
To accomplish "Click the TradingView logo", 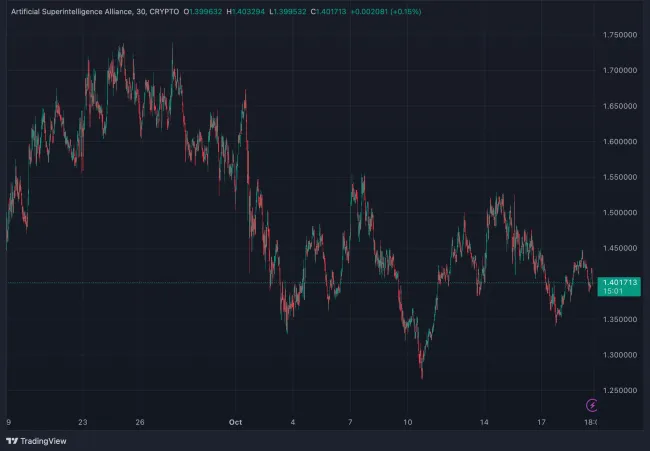I will pos(31,440).
